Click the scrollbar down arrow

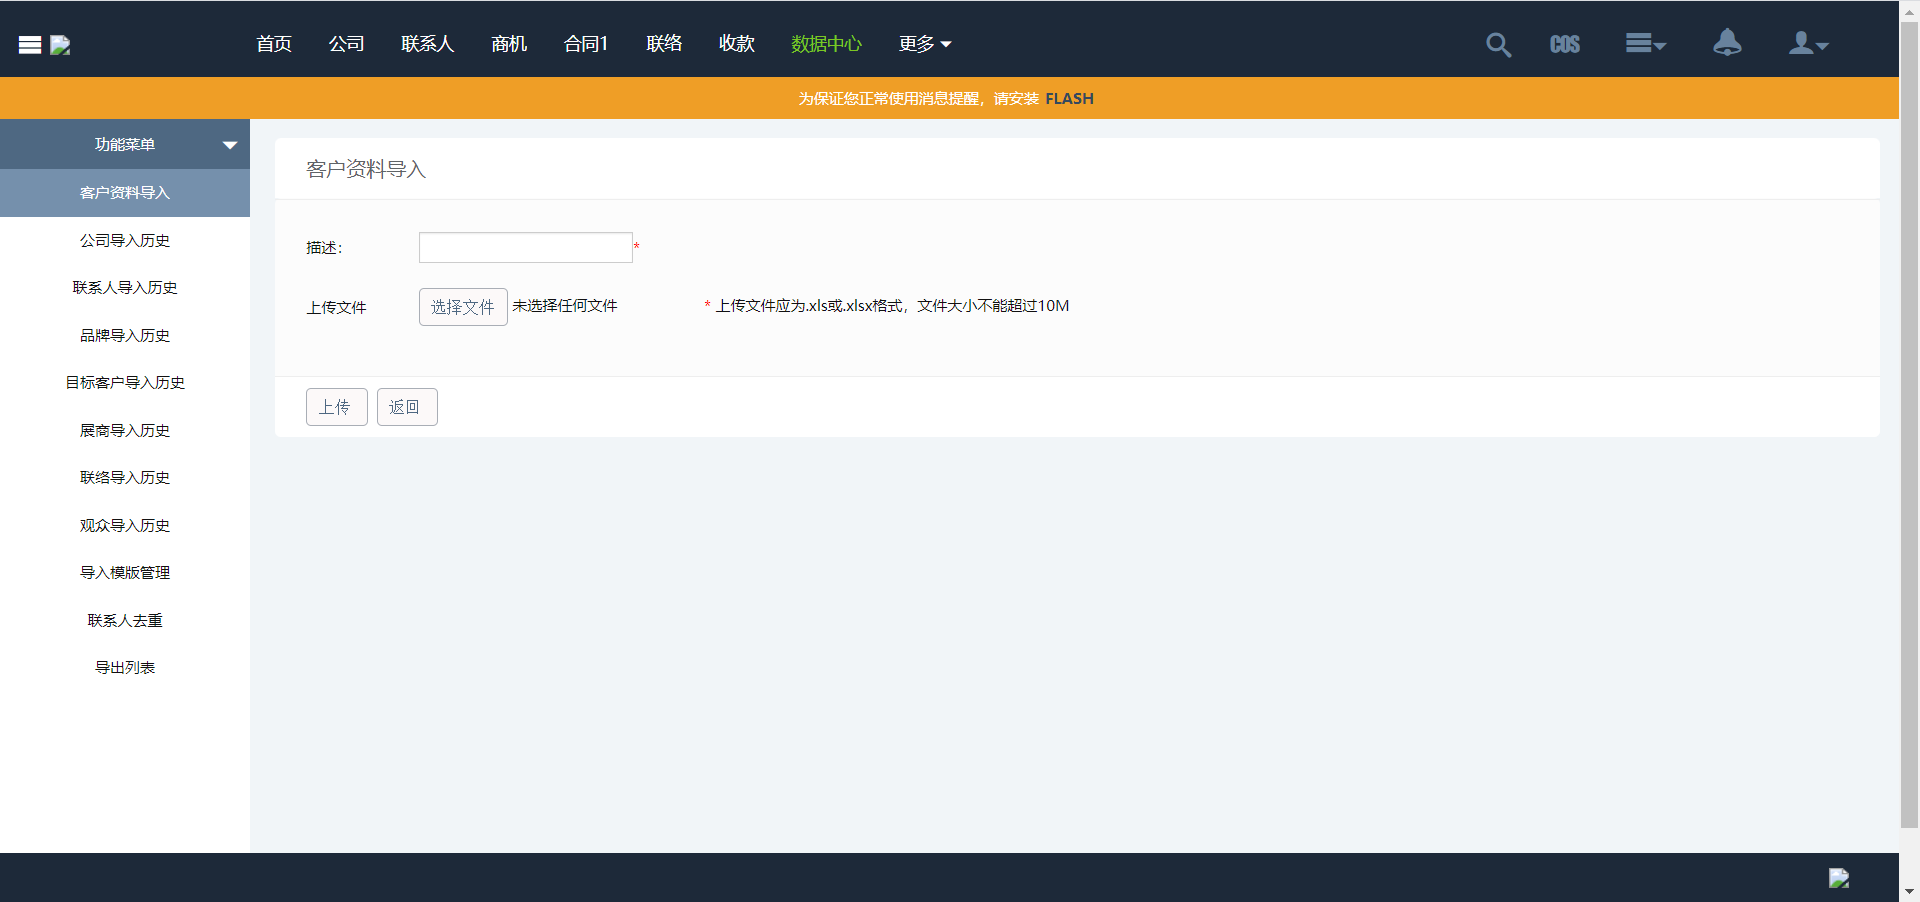point(1909,891)
